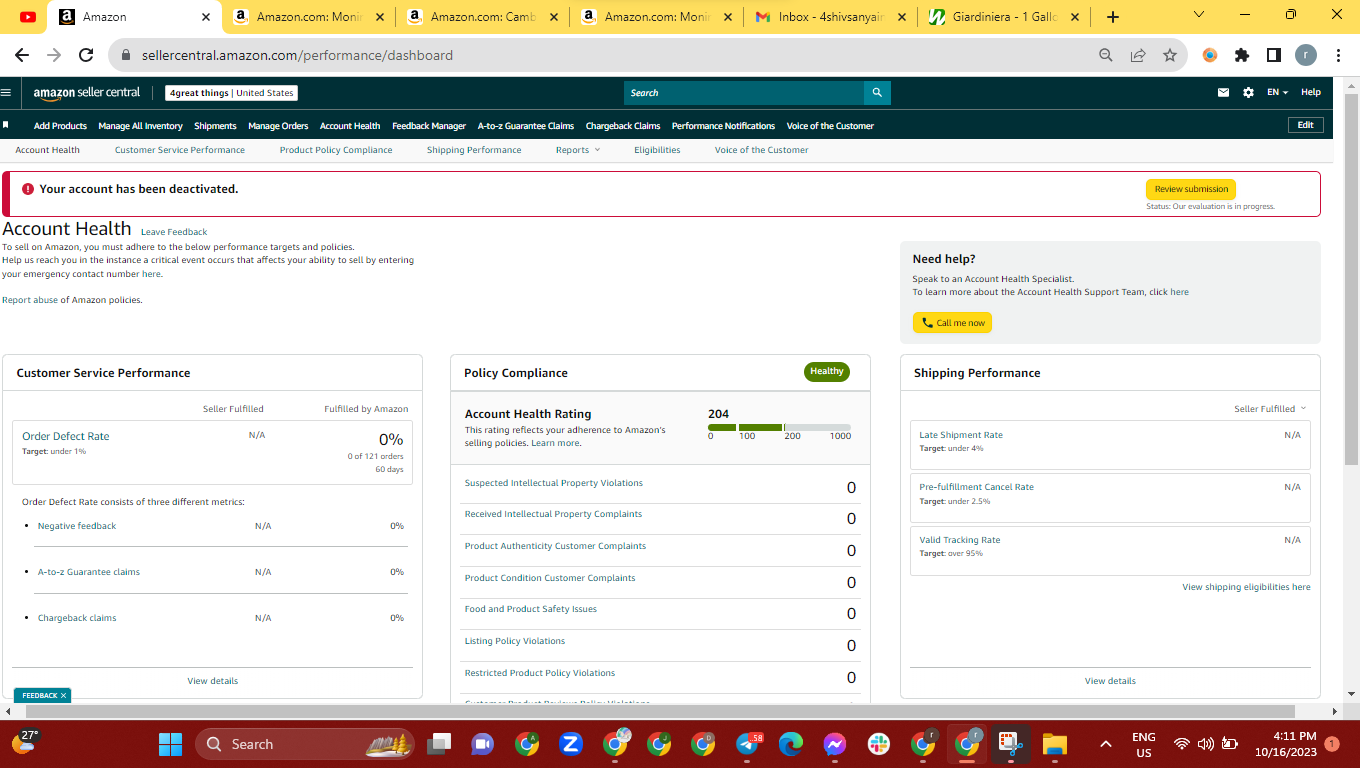
Task: Bookmark this page with the star icon
Action: 1170,55
